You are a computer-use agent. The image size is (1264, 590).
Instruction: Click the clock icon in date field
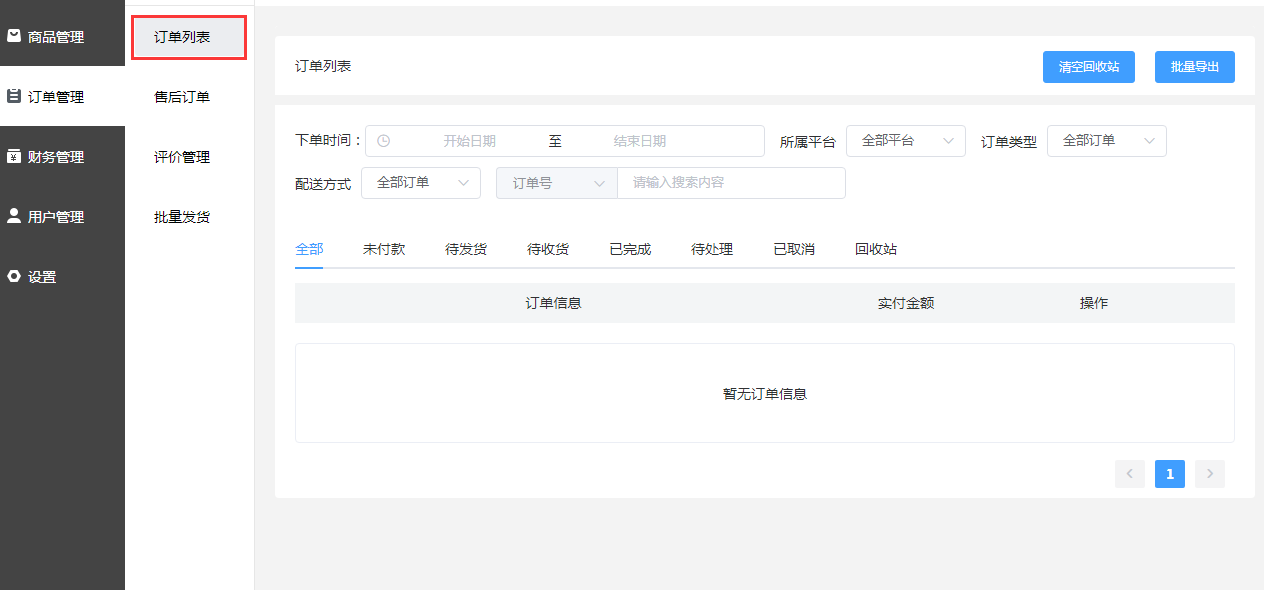coord(383,141)
